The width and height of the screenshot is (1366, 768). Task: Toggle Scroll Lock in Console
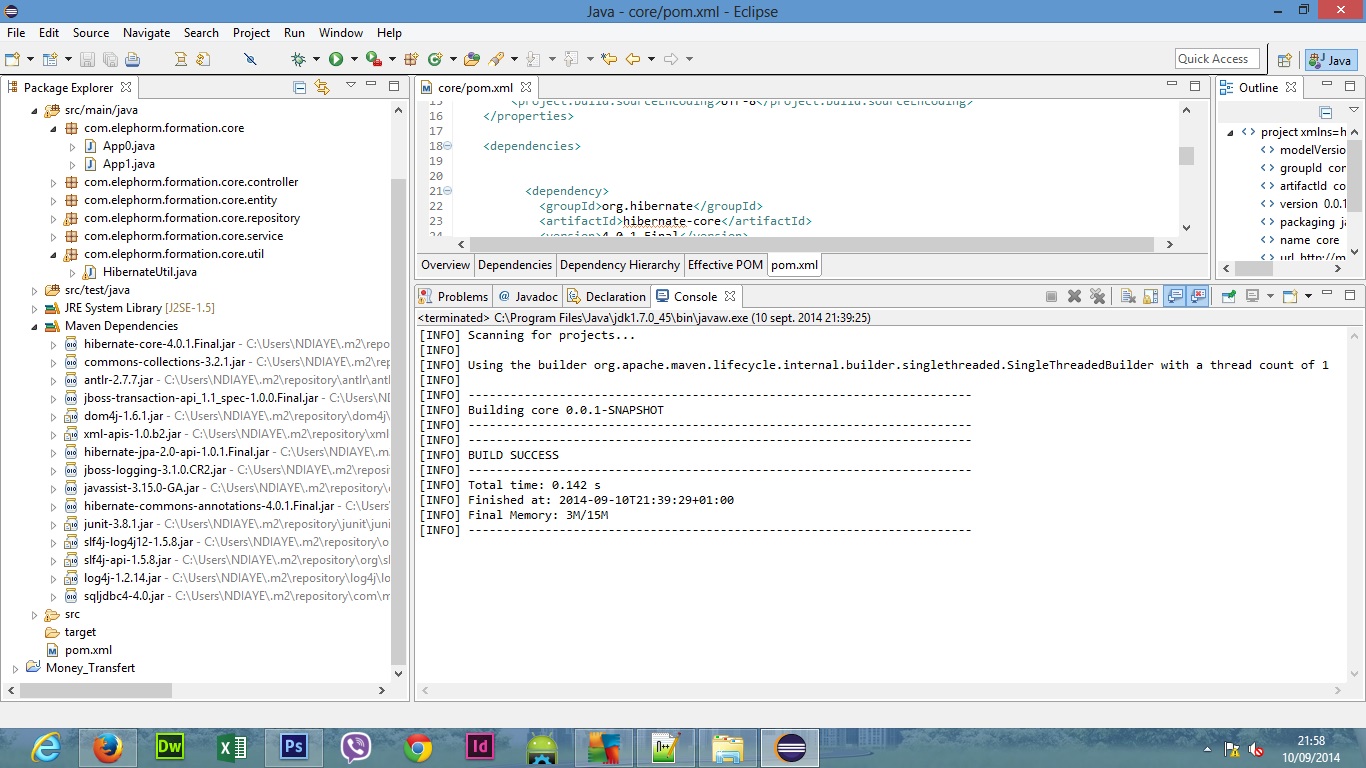[x=1151, y=296]
